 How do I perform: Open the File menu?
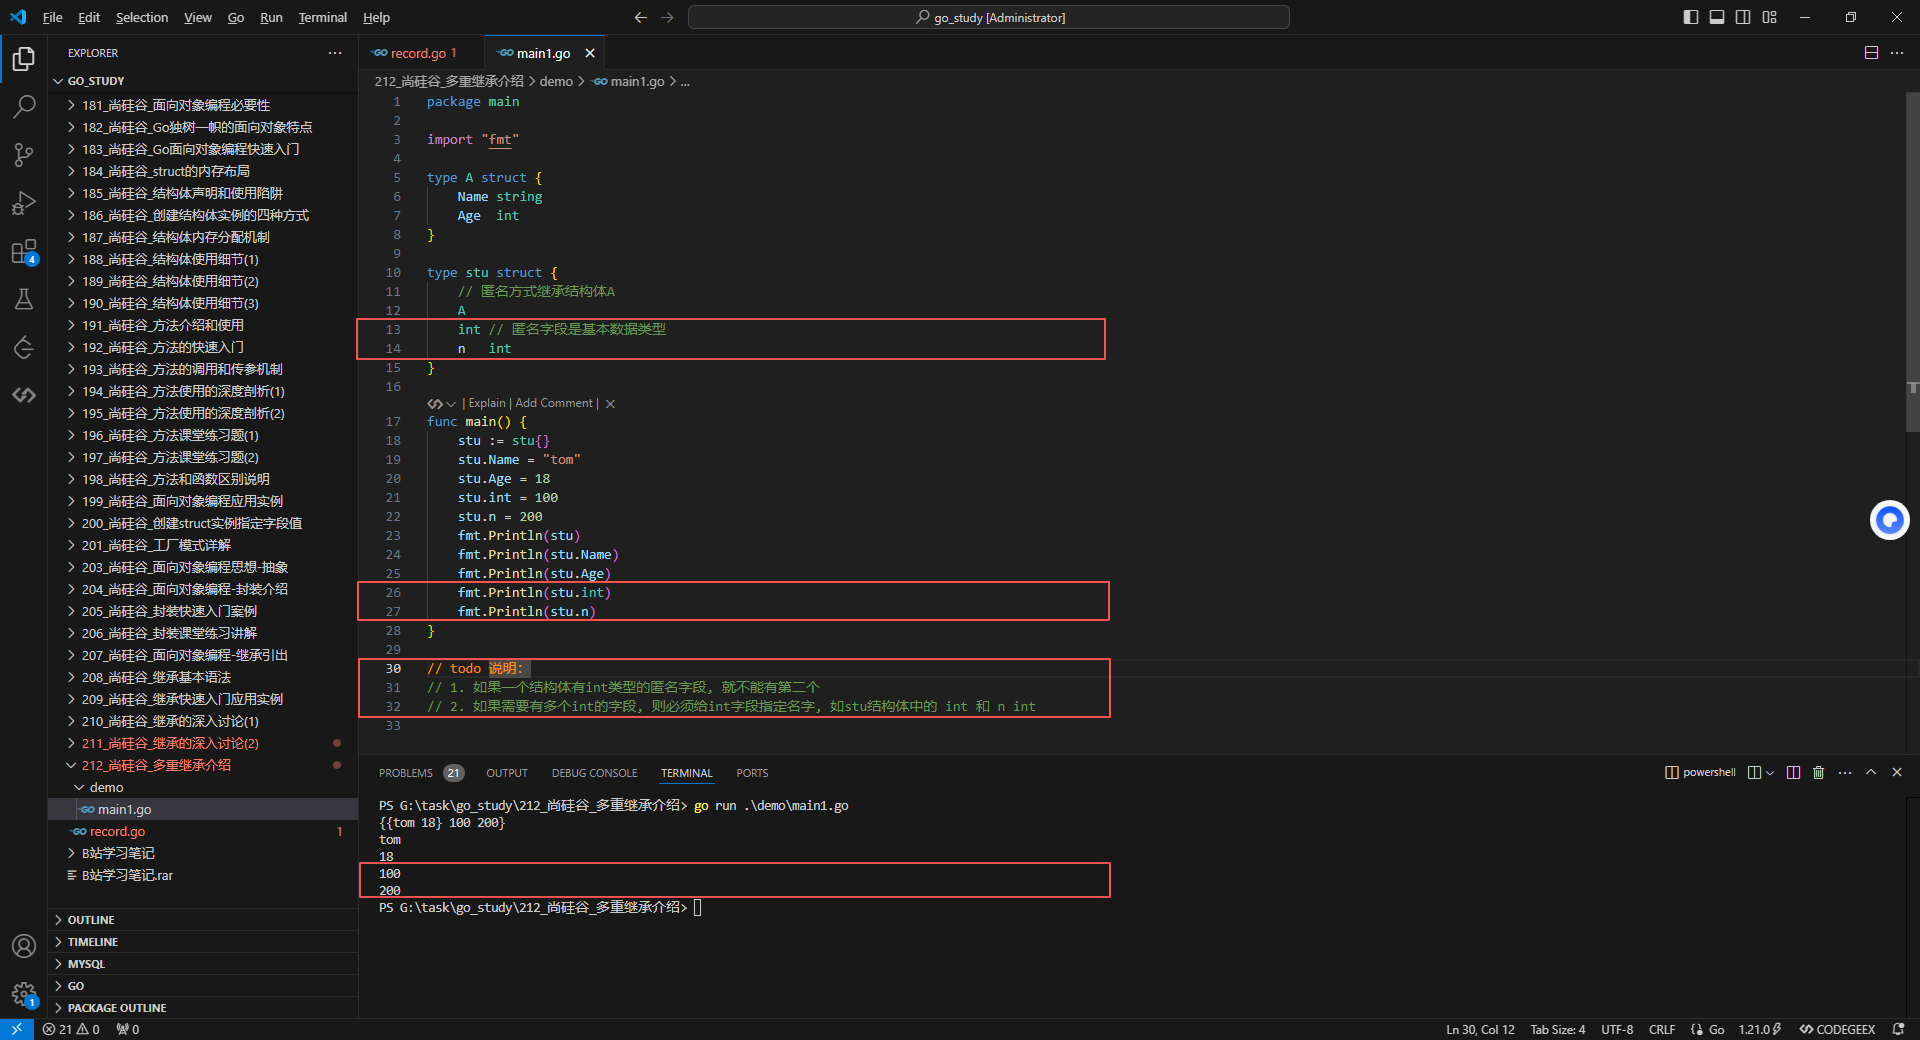53,17
